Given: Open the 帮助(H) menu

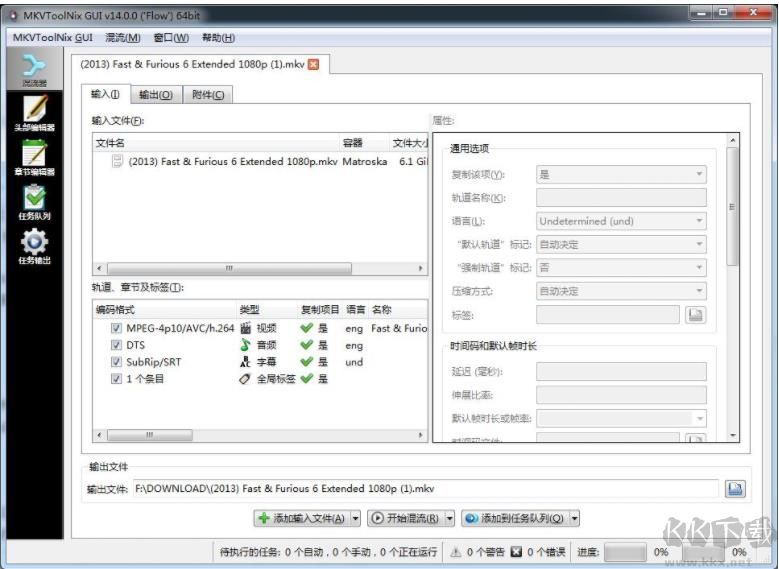Looking at the screenshot, I should 218,37.
